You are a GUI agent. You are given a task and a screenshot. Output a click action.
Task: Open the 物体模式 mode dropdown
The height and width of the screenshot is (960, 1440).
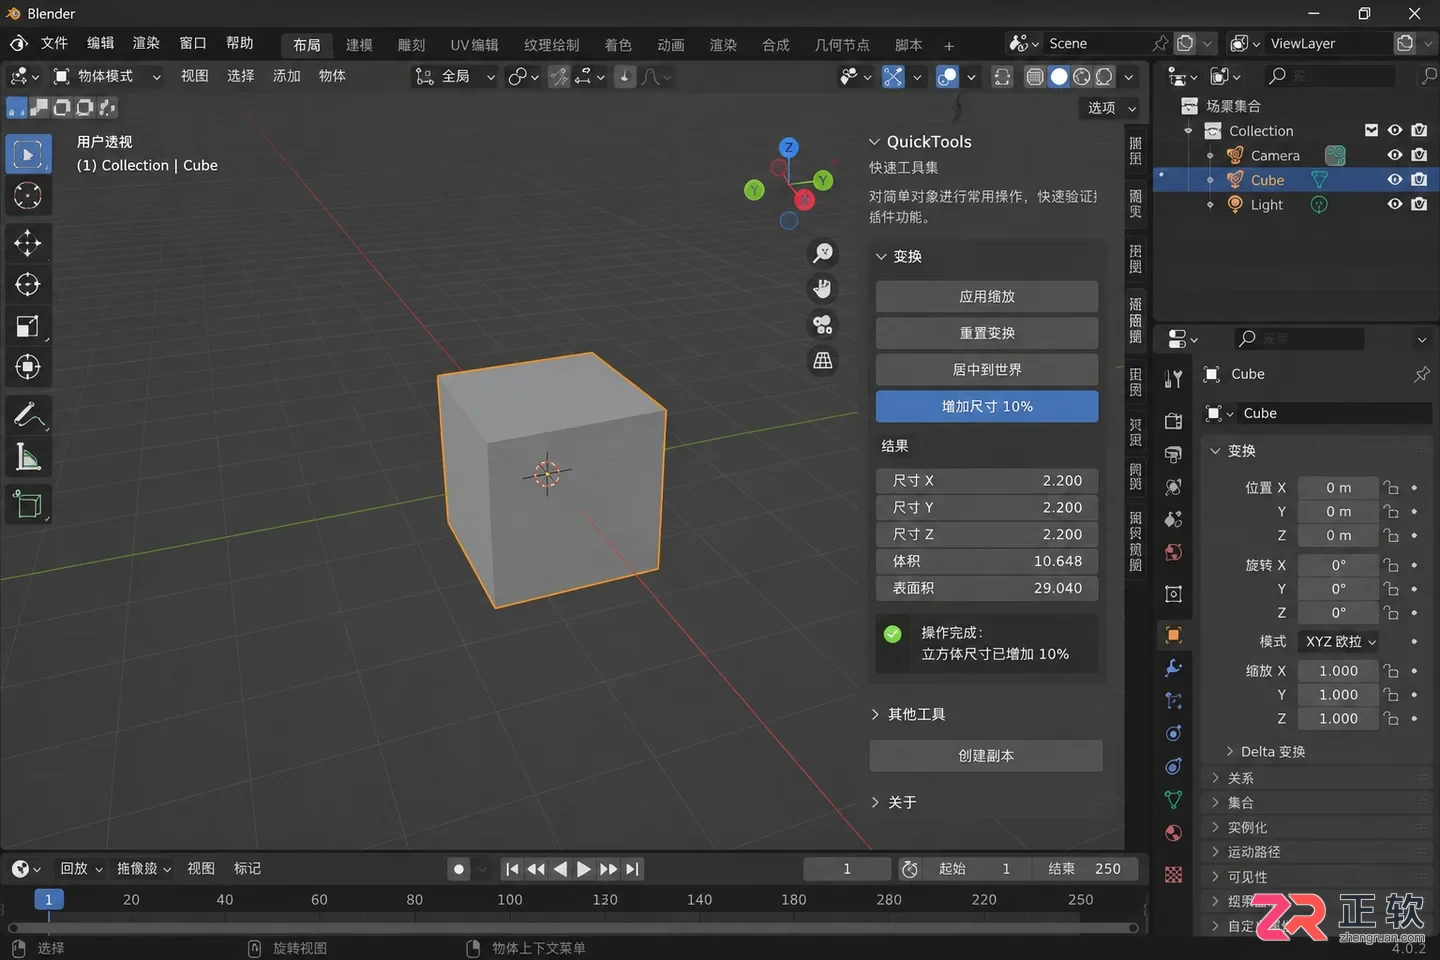[x=107, y=76]
